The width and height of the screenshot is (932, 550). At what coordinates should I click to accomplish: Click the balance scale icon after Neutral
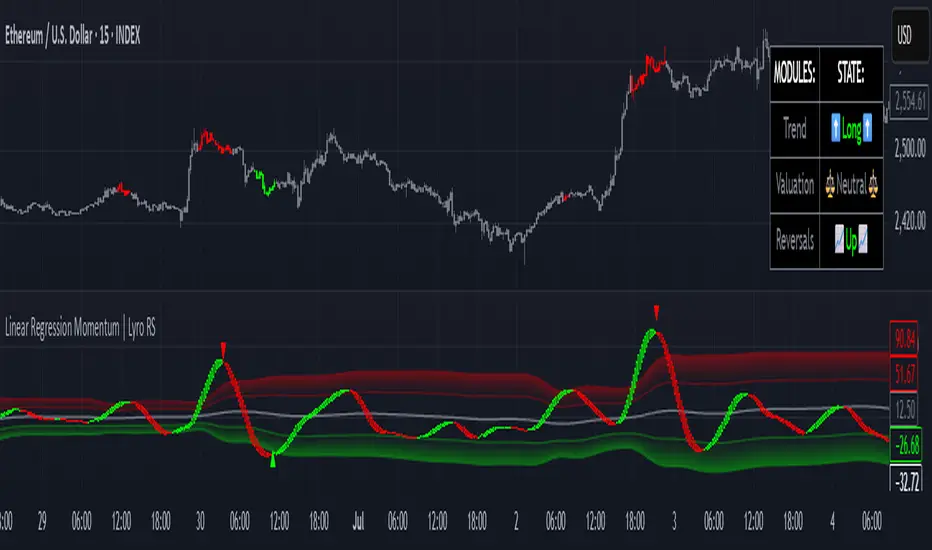pos(873,185)
